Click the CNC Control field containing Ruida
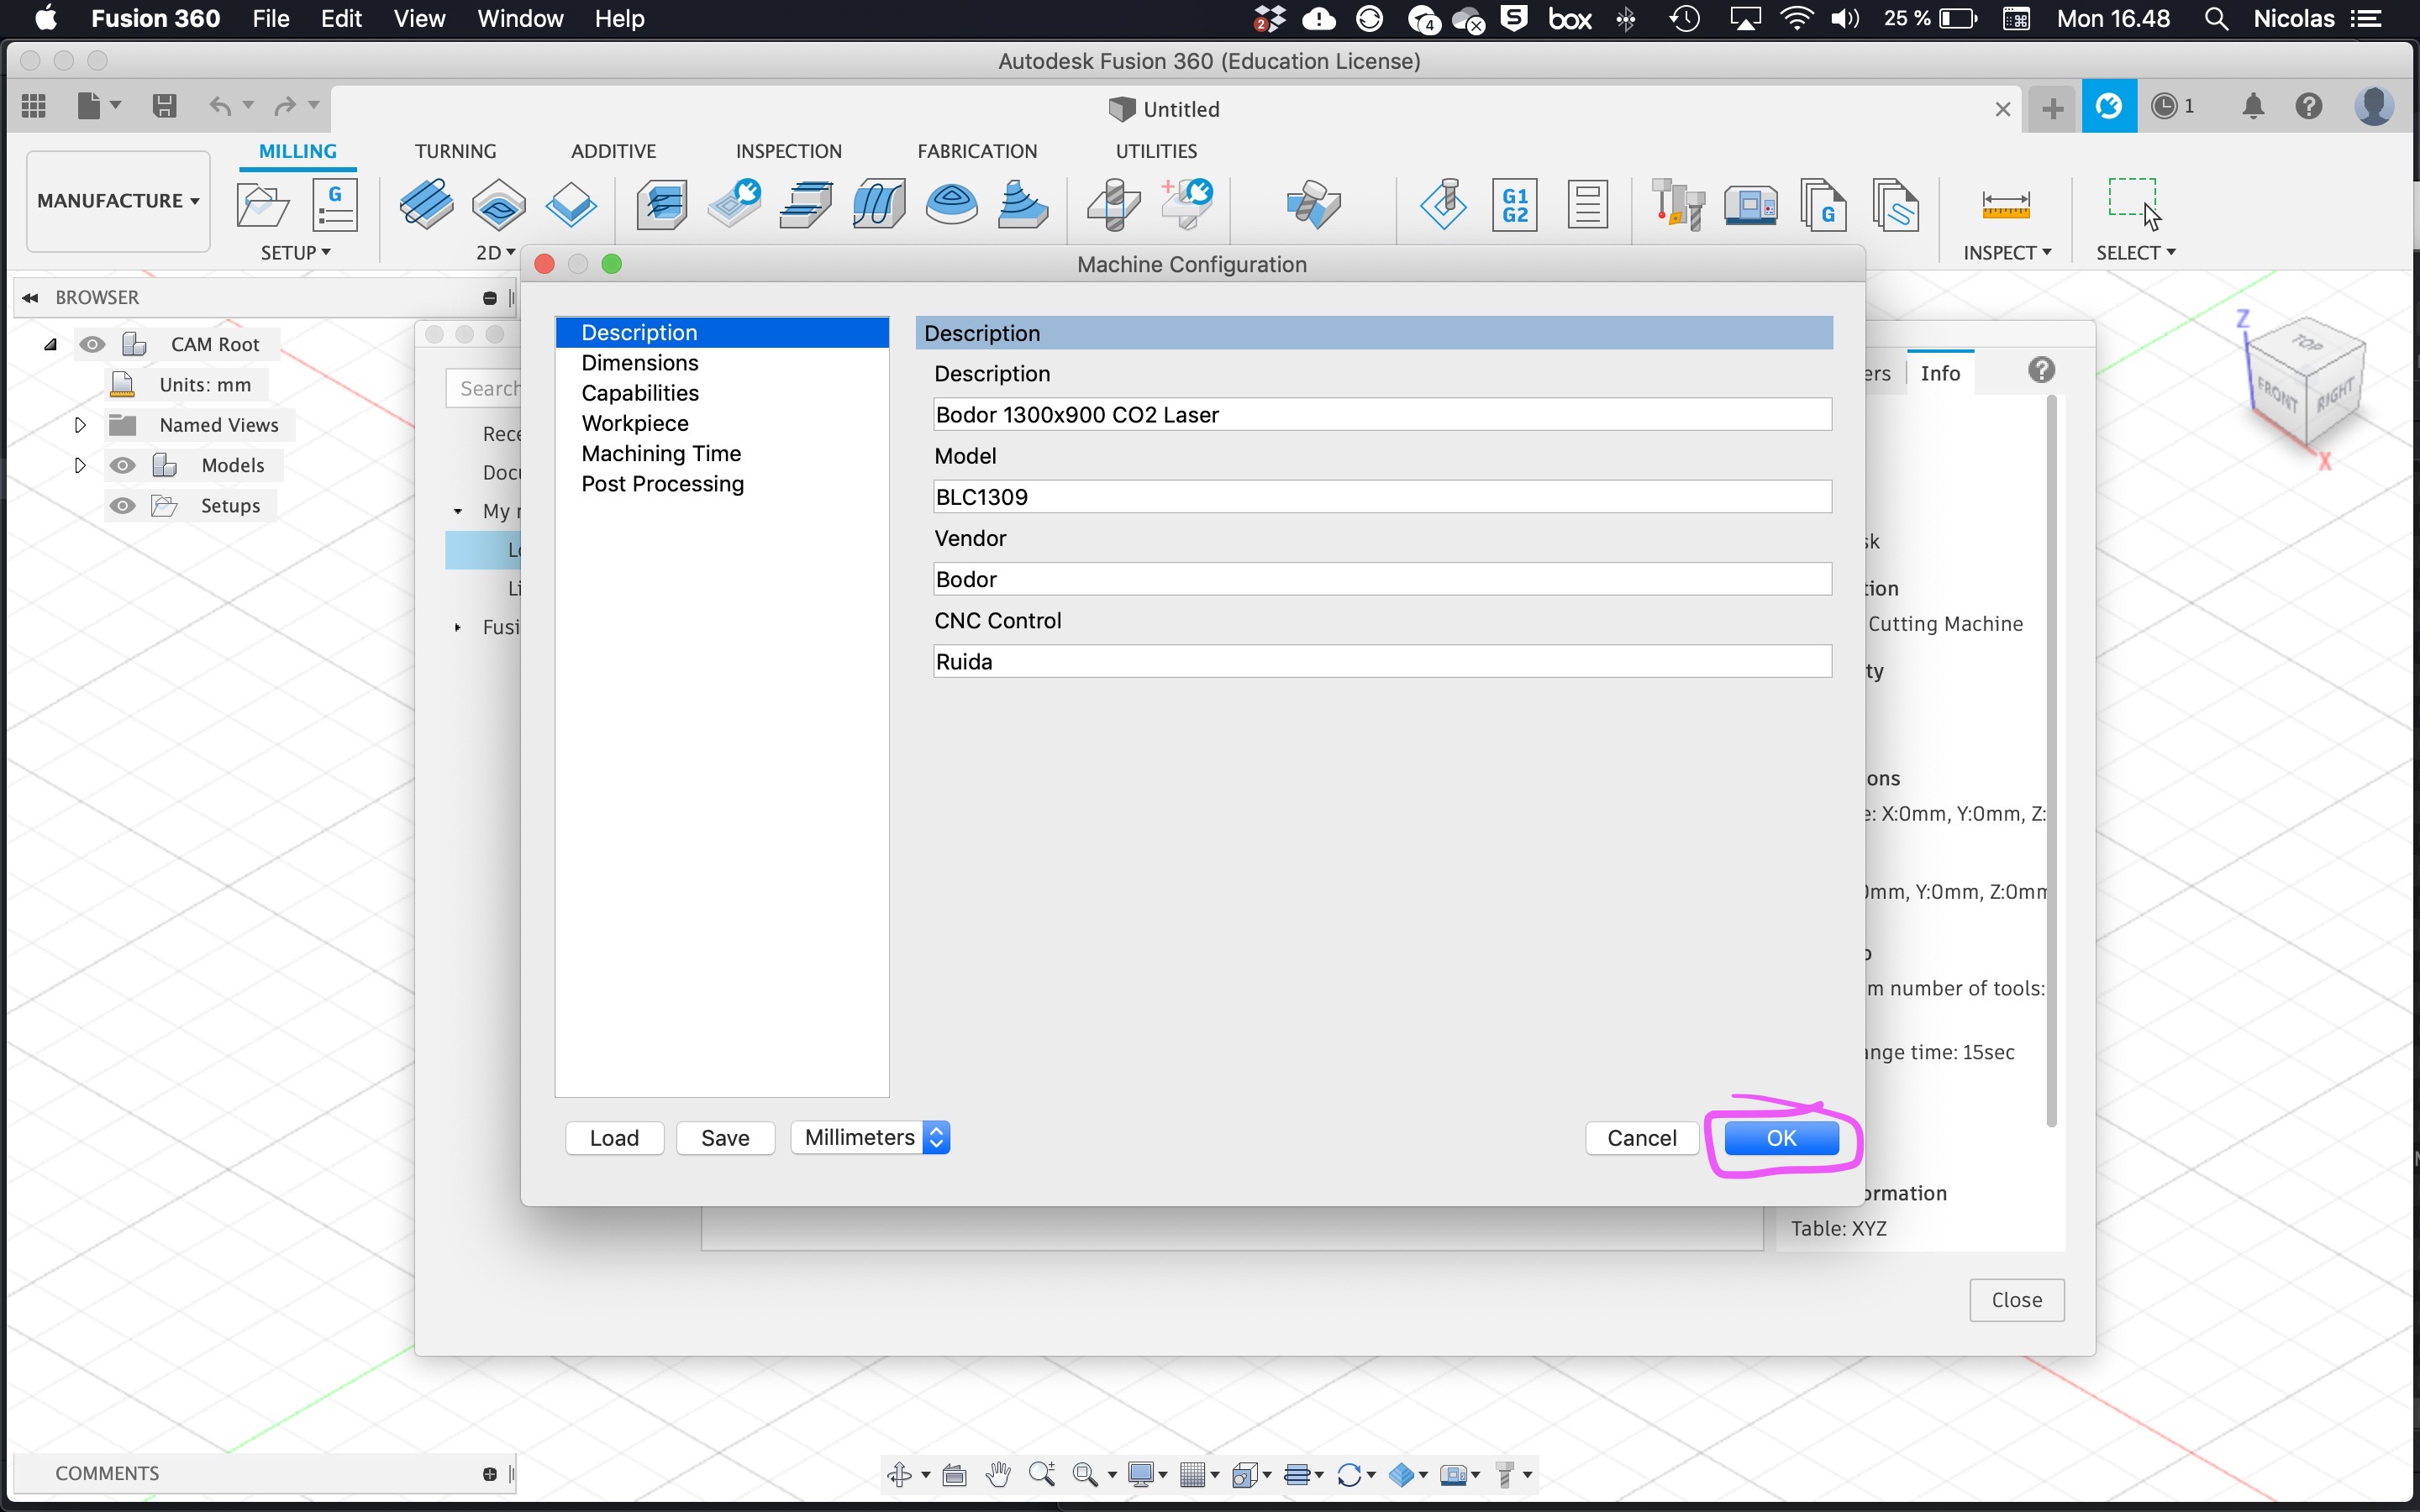Viewport: 2420px width, 1512px height. (1382, 662)
